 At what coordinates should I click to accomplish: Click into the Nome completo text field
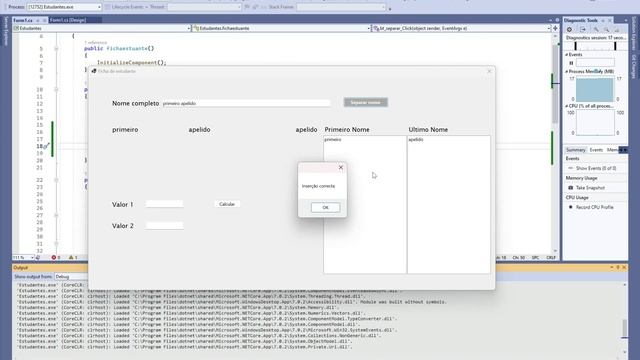(246, 103)
